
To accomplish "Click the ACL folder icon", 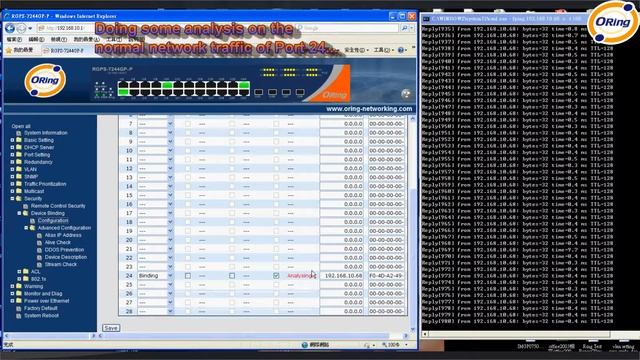I will (x=25, y=271).
